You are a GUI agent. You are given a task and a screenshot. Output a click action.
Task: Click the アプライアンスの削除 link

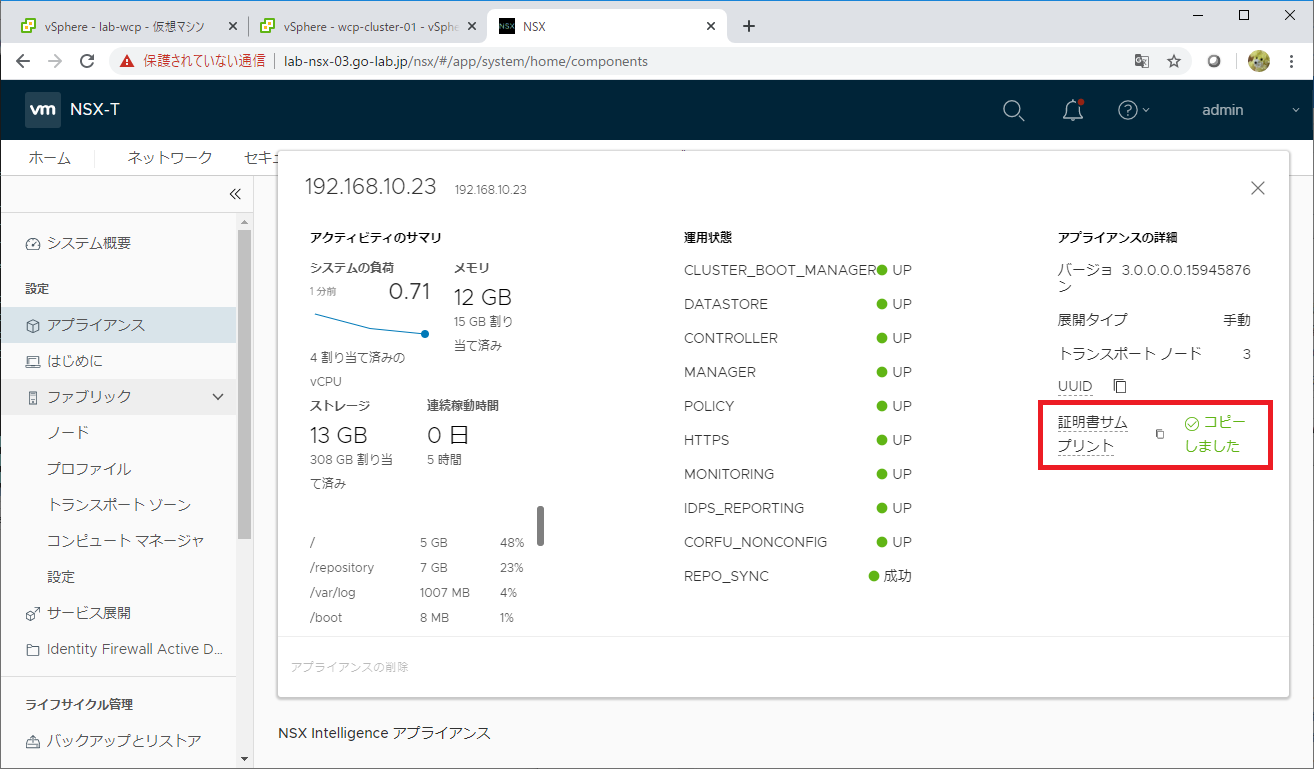[350, 667]
